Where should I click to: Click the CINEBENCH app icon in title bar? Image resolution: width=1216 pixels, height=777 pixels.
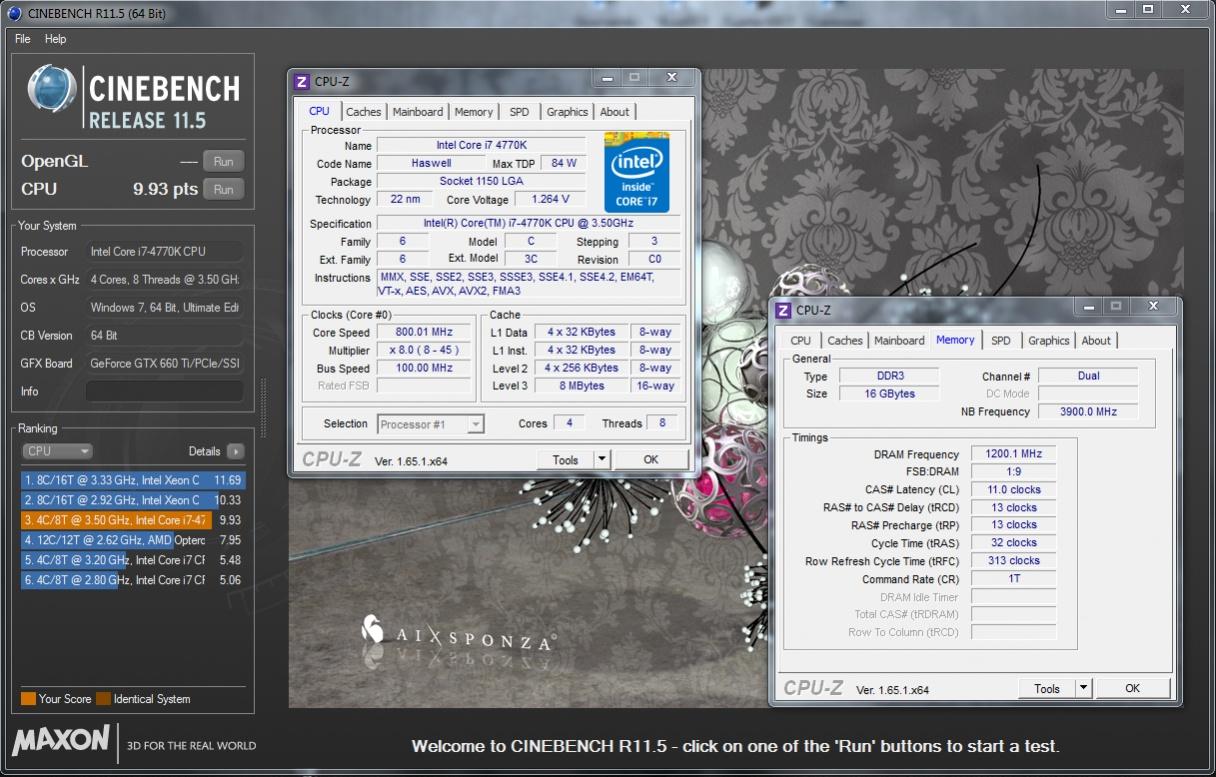point(12,12)
